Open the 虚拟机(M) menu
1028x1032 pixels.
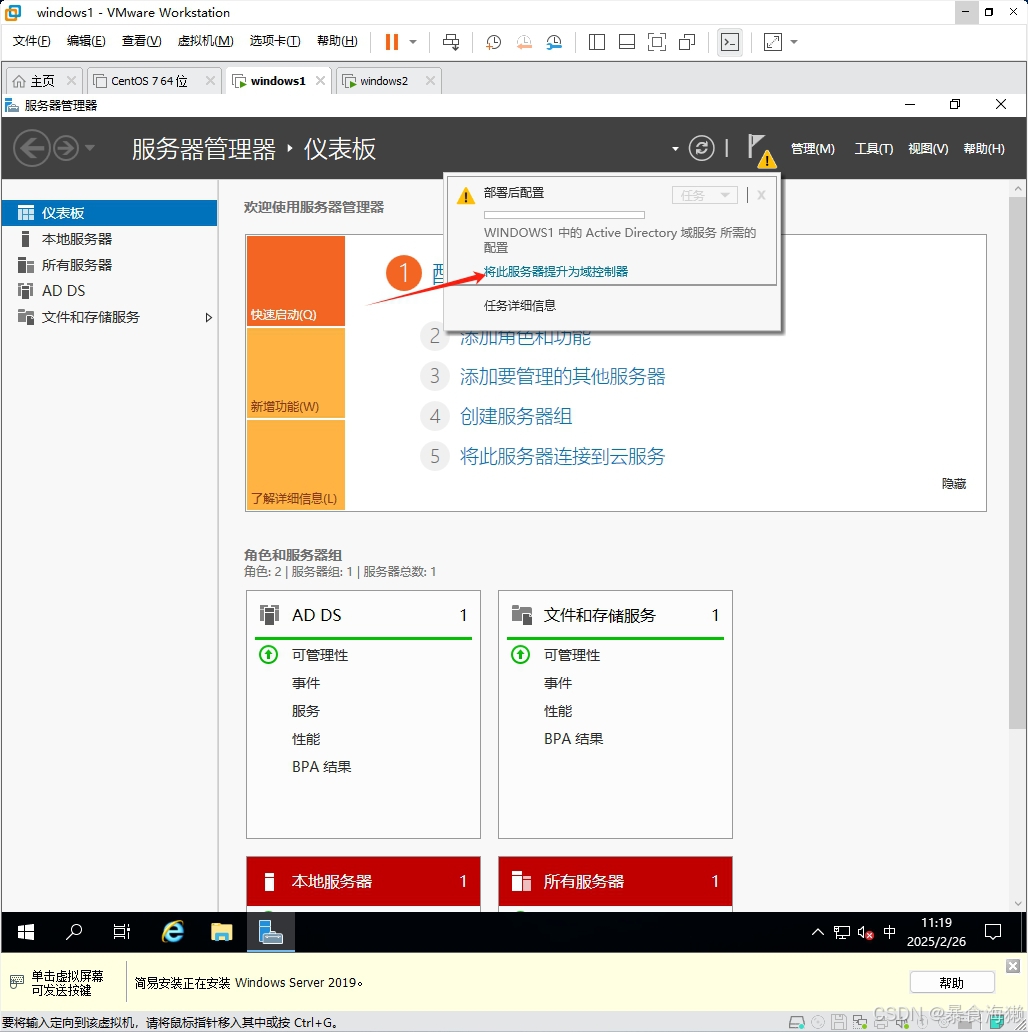(205, 41)
